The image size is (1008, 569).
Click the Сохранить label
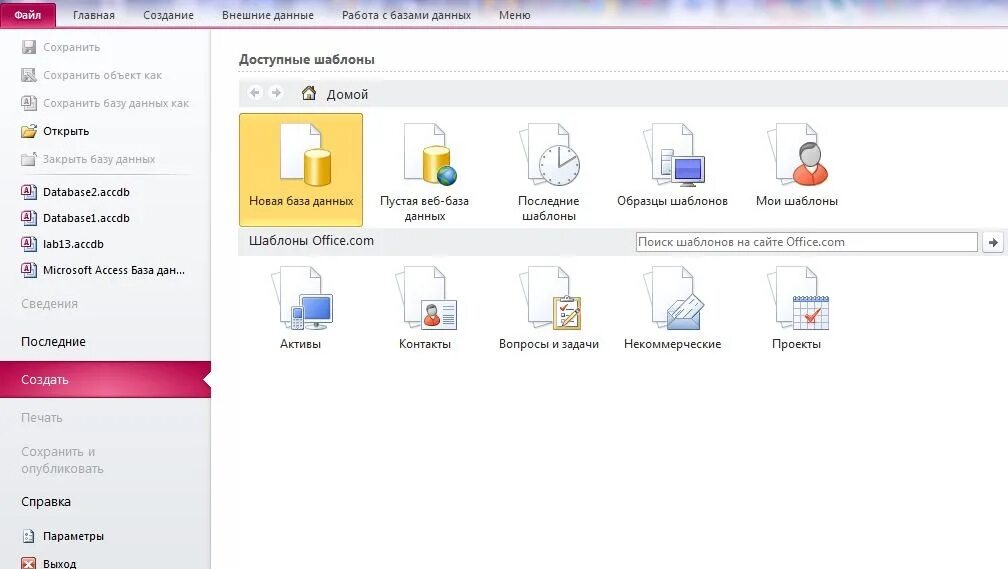[71, 47]
